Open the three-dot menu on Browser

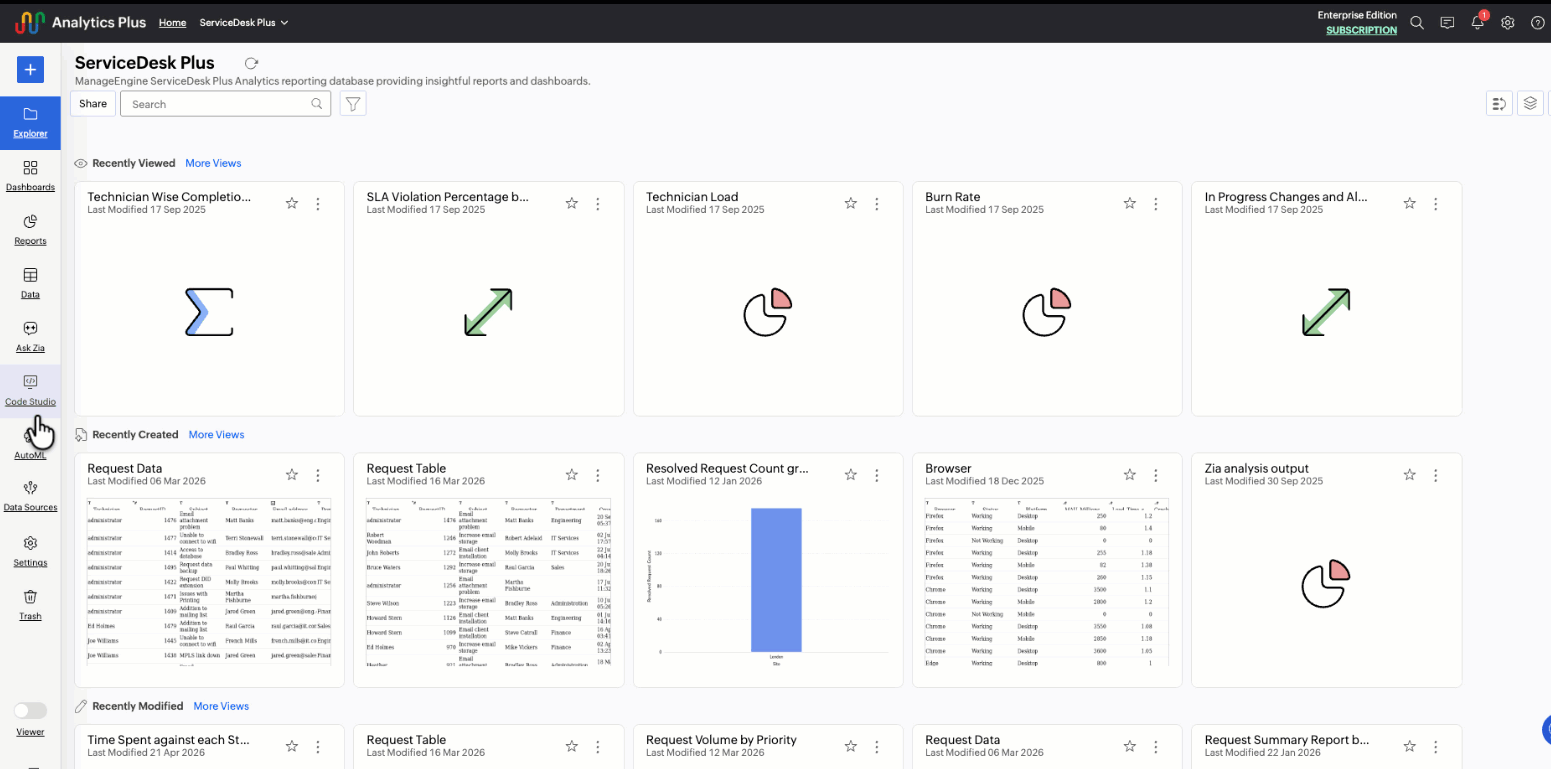1156,475
